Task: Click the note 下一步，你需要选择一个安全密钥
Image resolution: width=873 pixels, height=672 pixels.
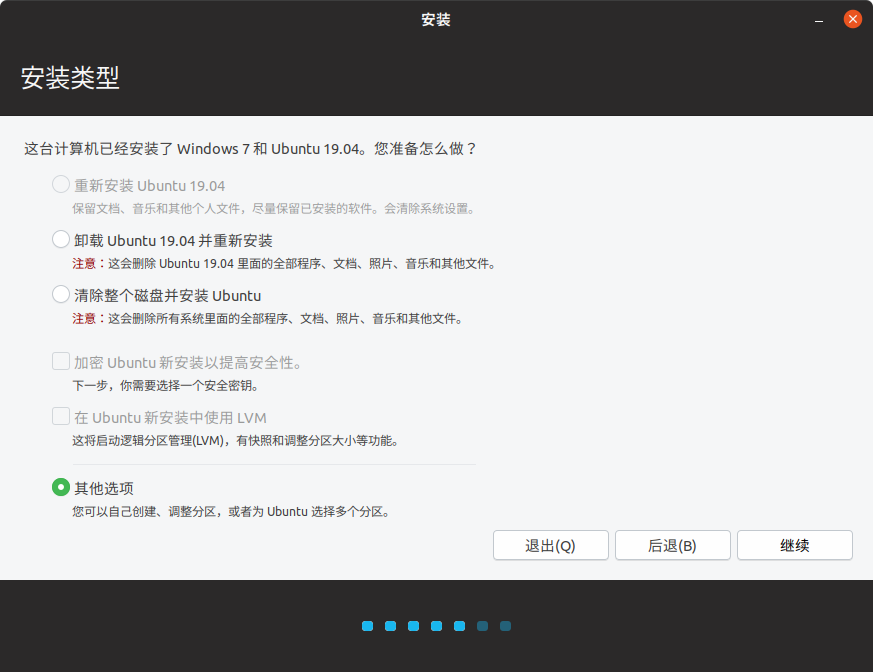Action: (166, 385)
